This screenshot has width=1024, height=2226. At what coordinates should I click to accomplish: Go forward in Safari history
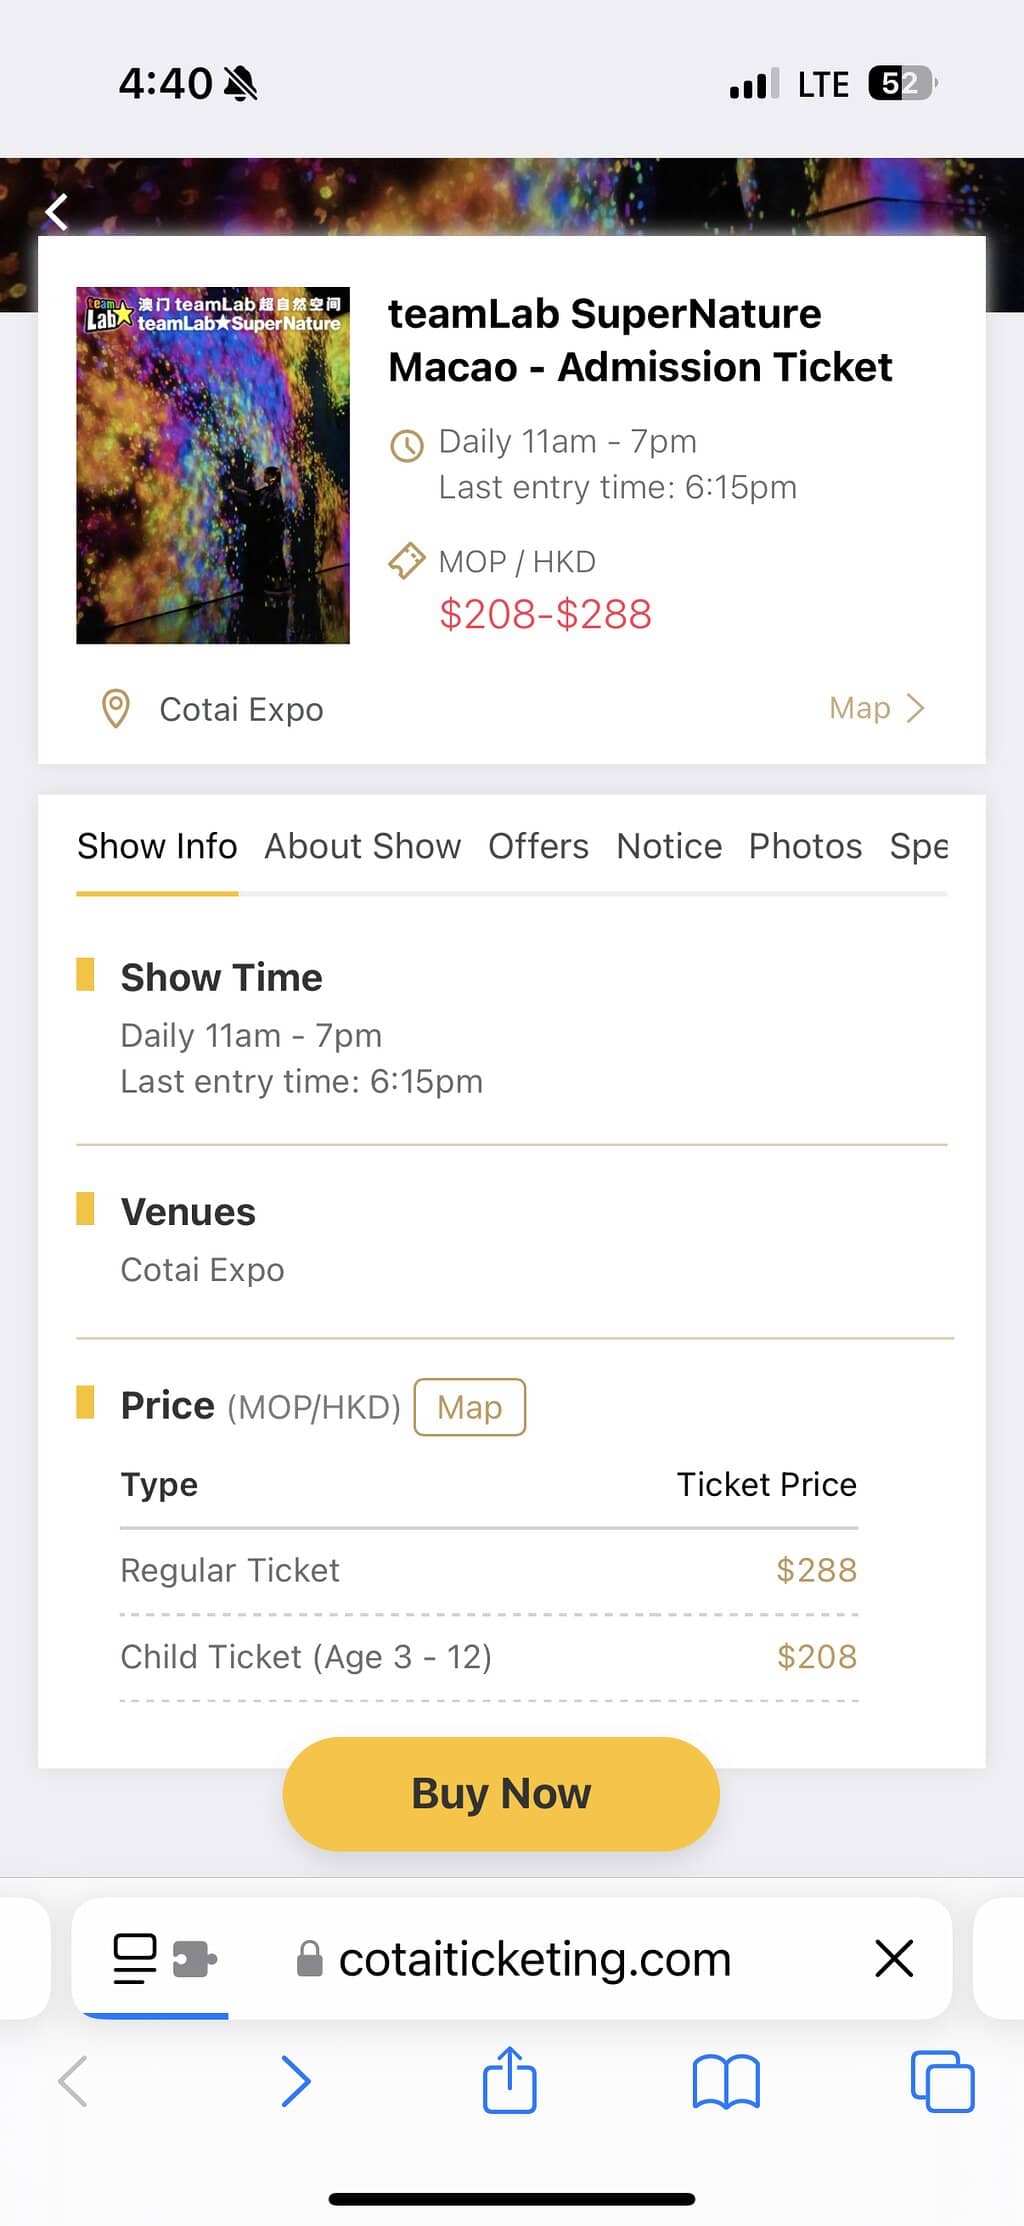[296, 2081]
